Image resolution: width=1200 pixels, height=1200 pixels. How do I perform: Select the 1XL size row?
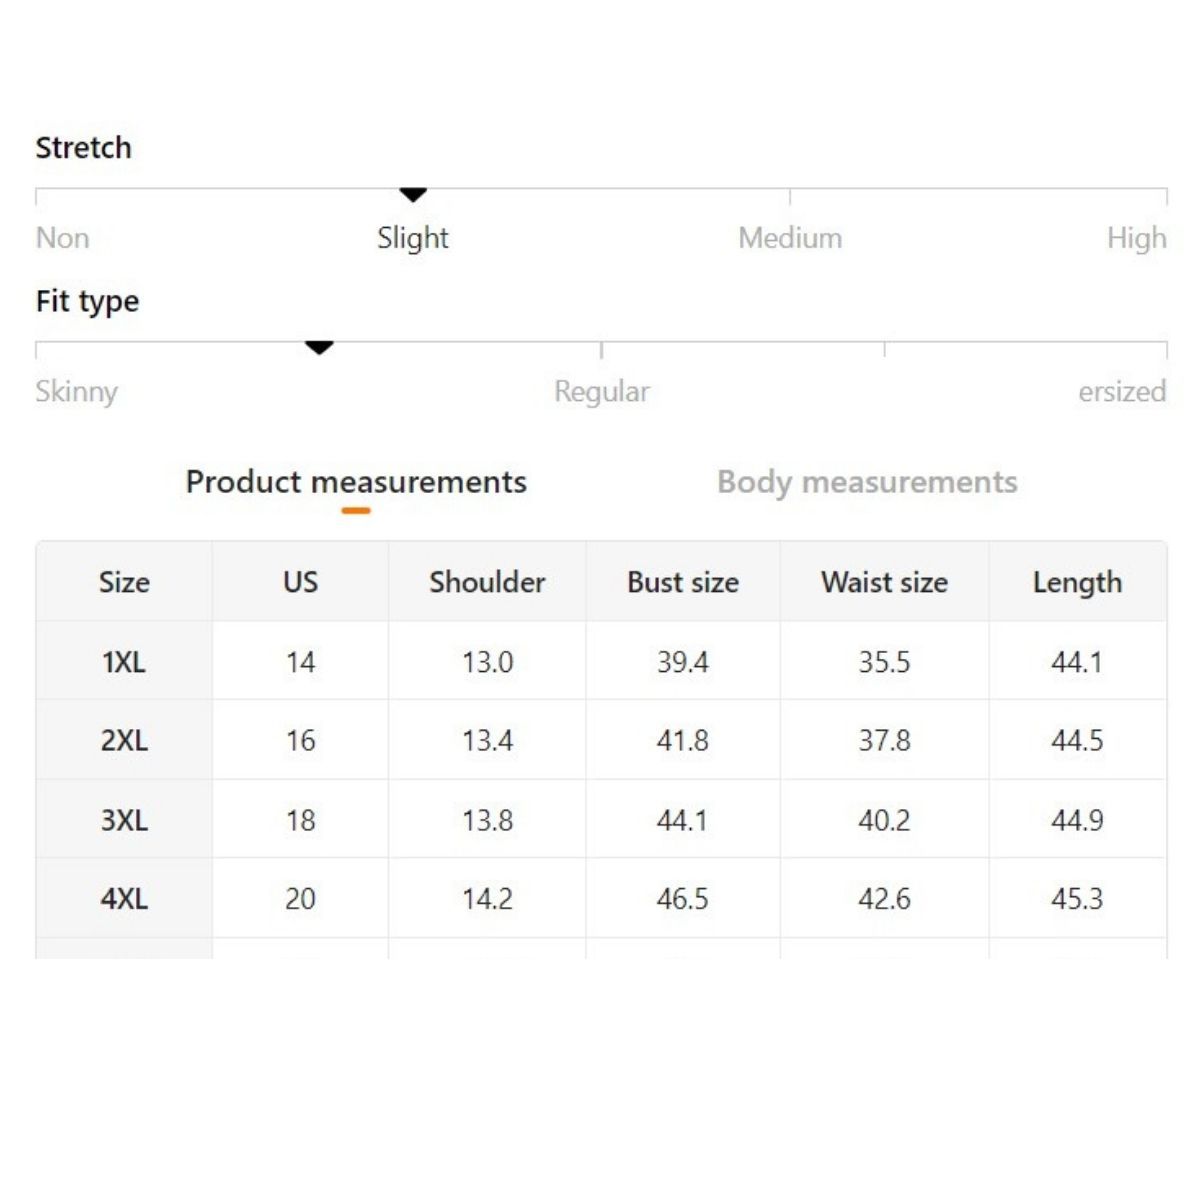[124, 662]
